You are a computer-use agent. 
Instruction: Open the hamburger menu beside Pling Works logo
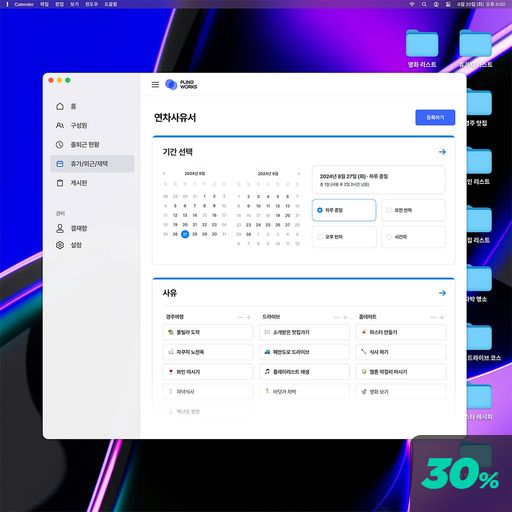(x=155, y=85)
